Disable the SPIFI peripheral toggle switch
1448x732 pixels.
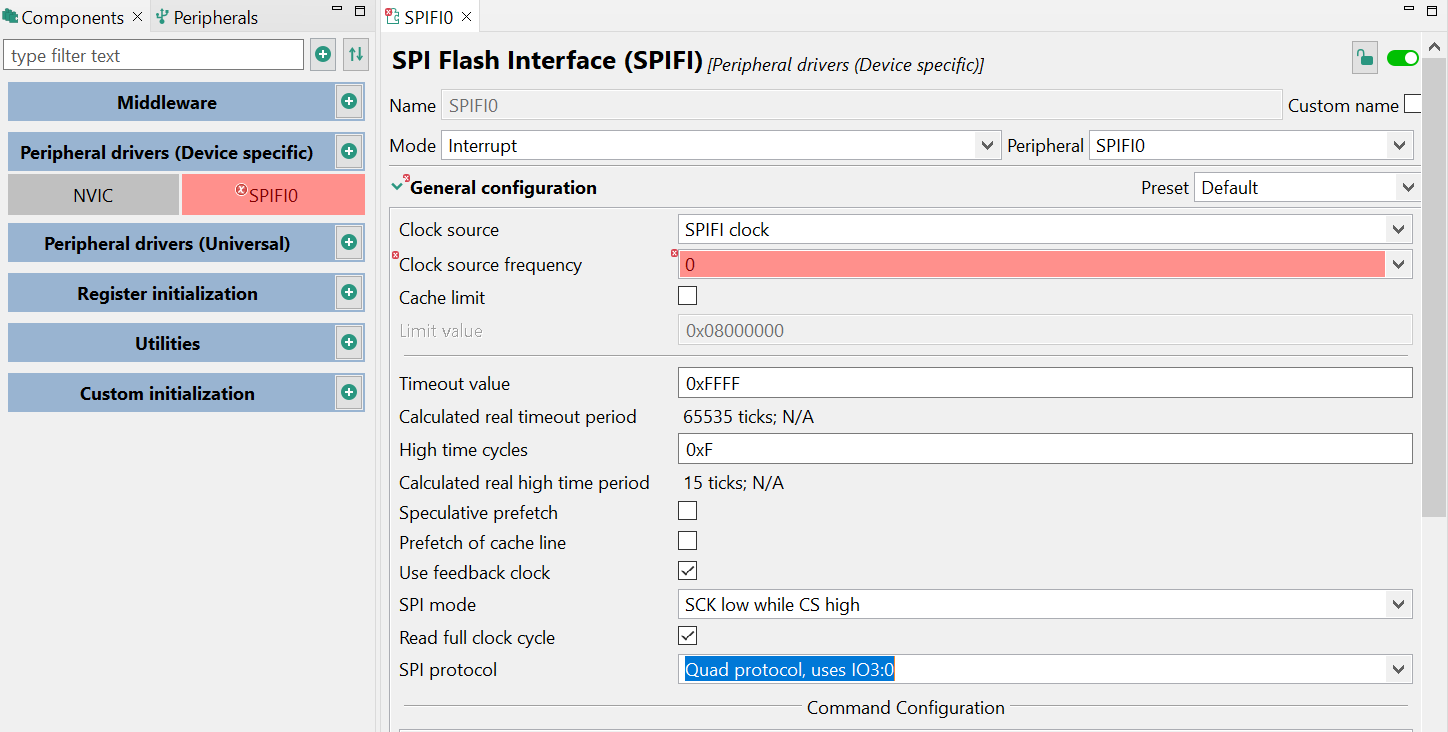pos(1402,57)
